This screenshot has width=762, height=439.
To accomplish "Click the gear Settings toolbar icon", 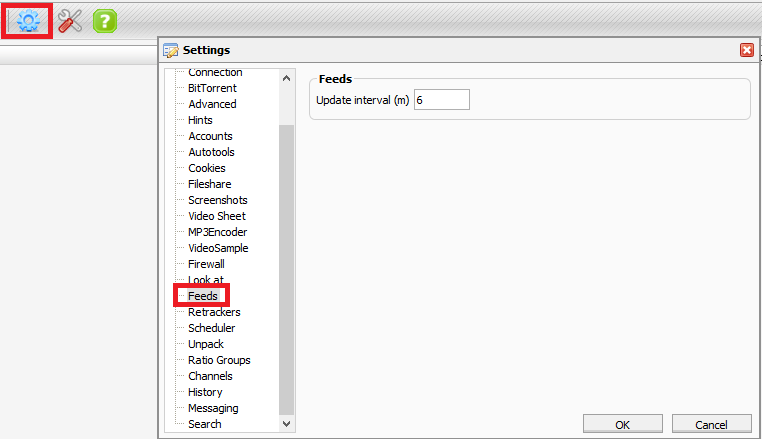I will point(28,20).
